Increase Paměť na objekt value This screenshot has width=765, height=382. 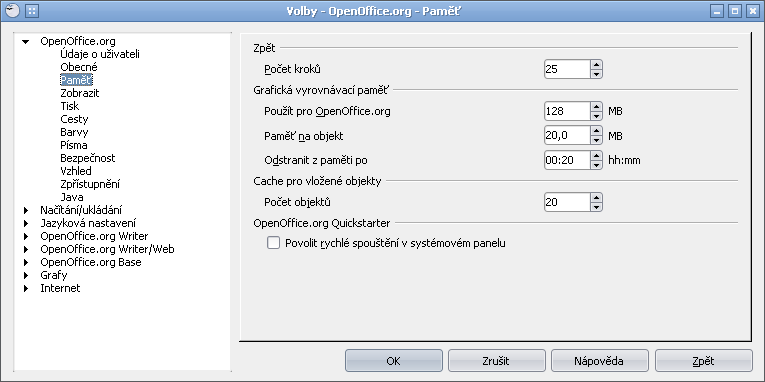[596, 130]
